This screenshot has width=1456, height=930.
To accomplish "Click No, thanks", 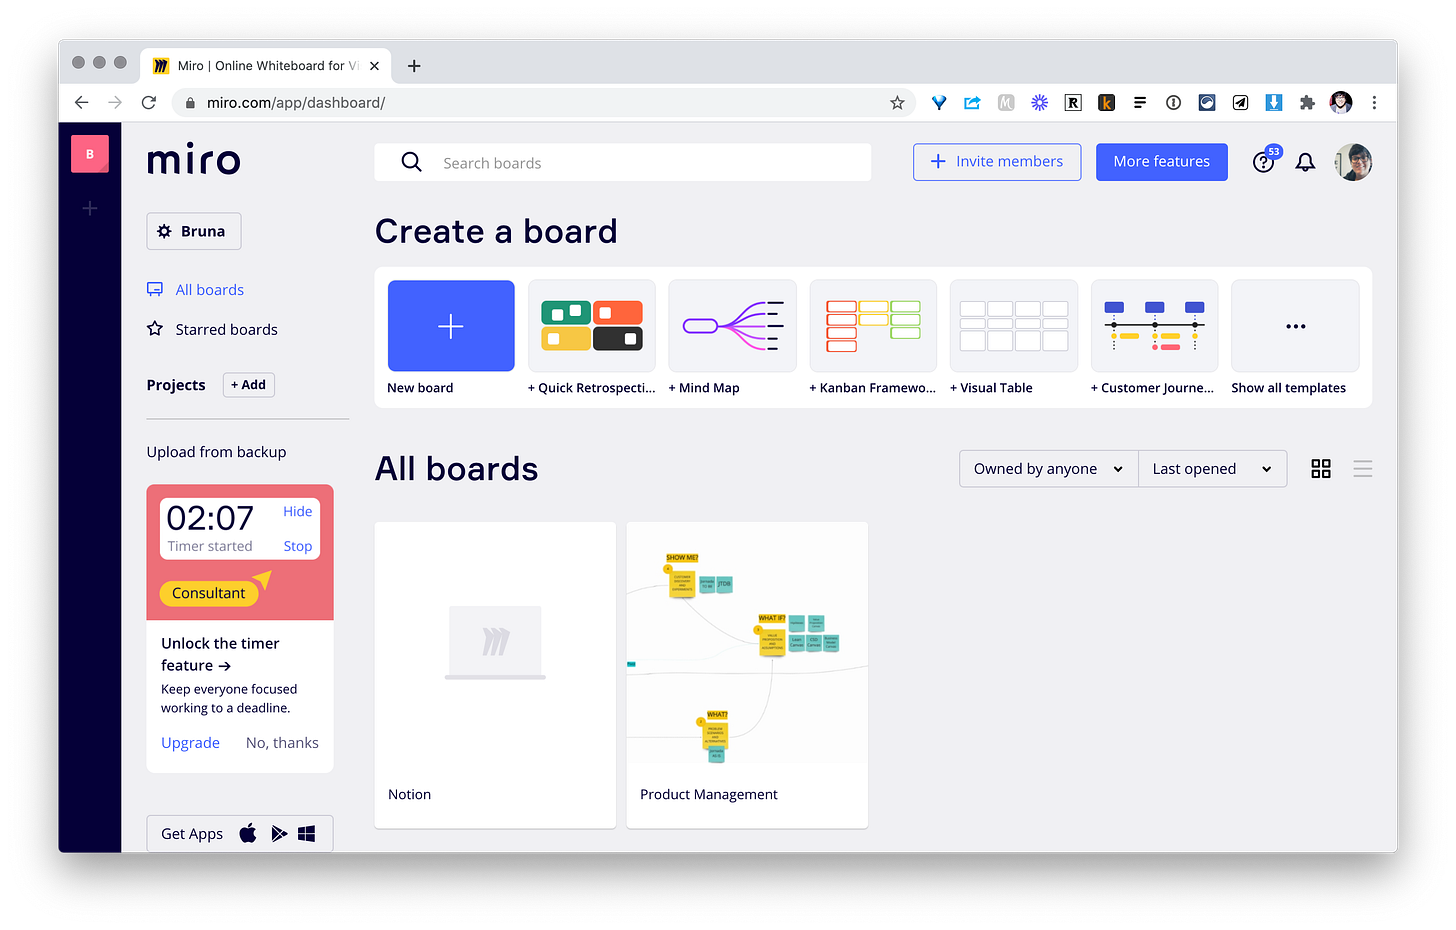I will pos(282,743).
